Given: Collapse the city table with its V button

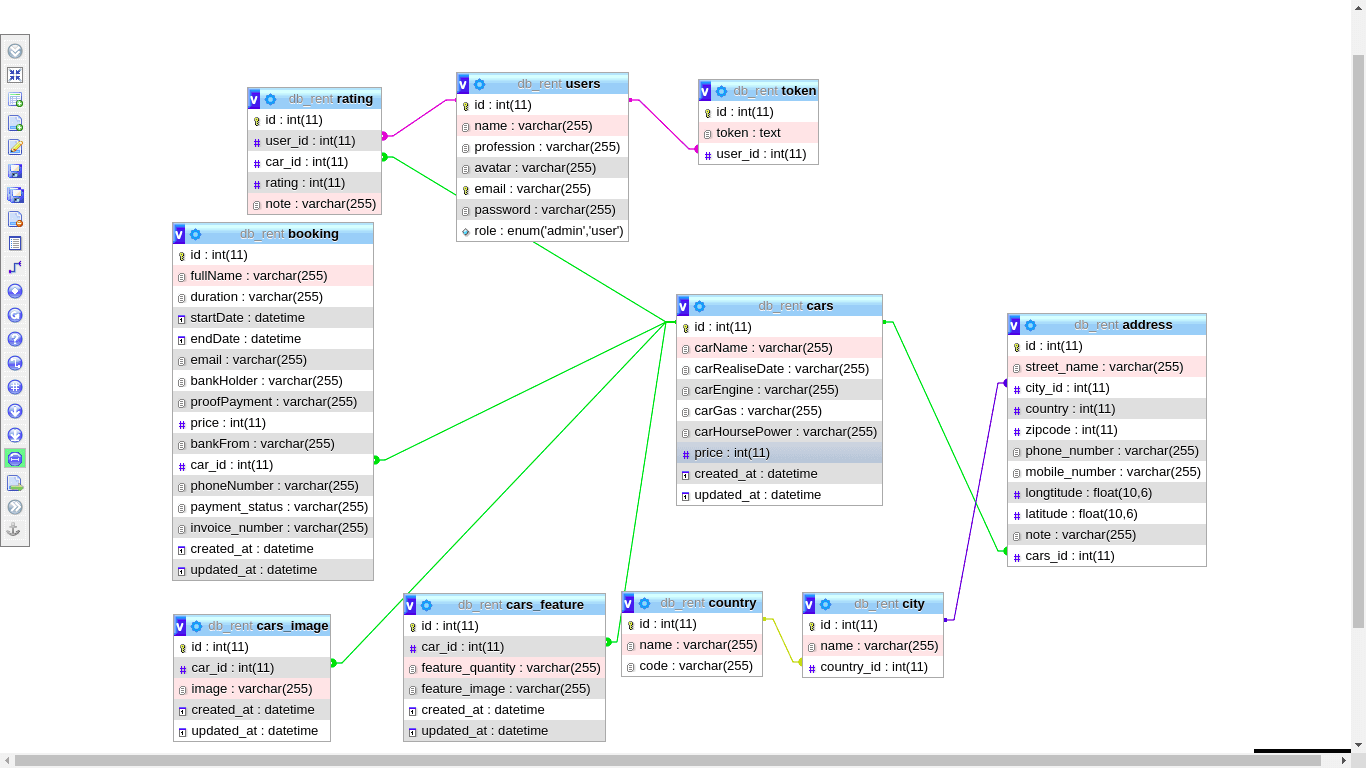Looking at the screenshot, I should pos(809,604).
